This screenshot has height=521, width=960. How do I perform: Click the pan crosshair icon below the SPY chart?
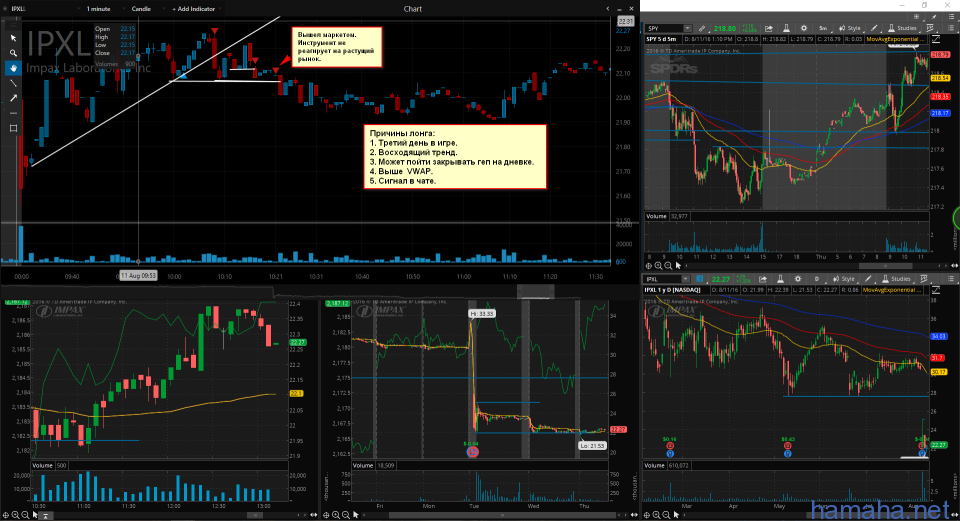coord(648,266)
